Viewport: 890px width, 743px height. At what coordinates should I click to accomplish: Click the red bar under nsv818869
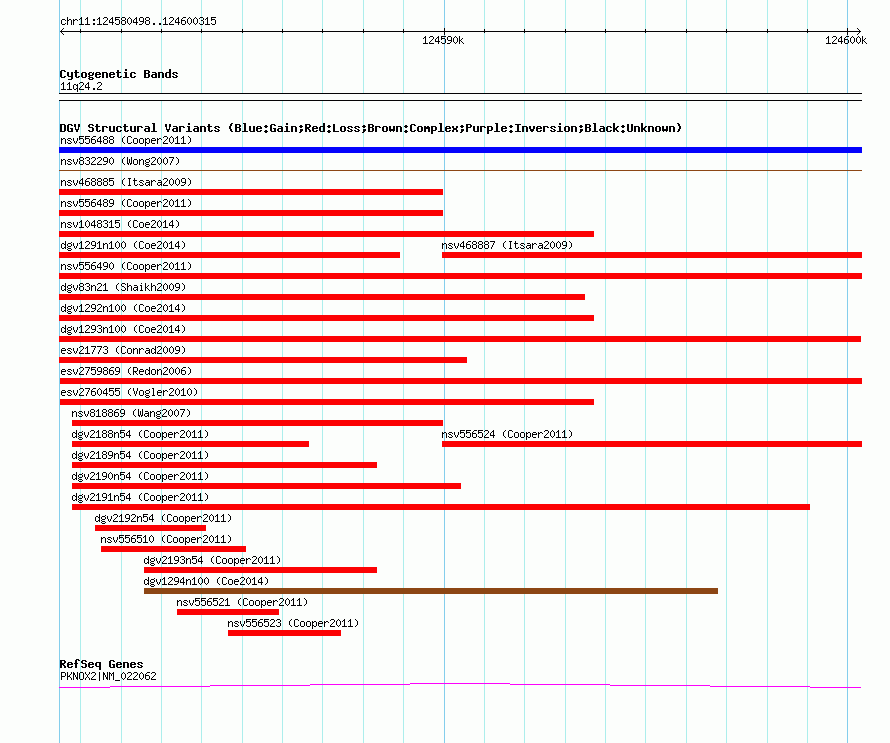(x=257, y=423)
